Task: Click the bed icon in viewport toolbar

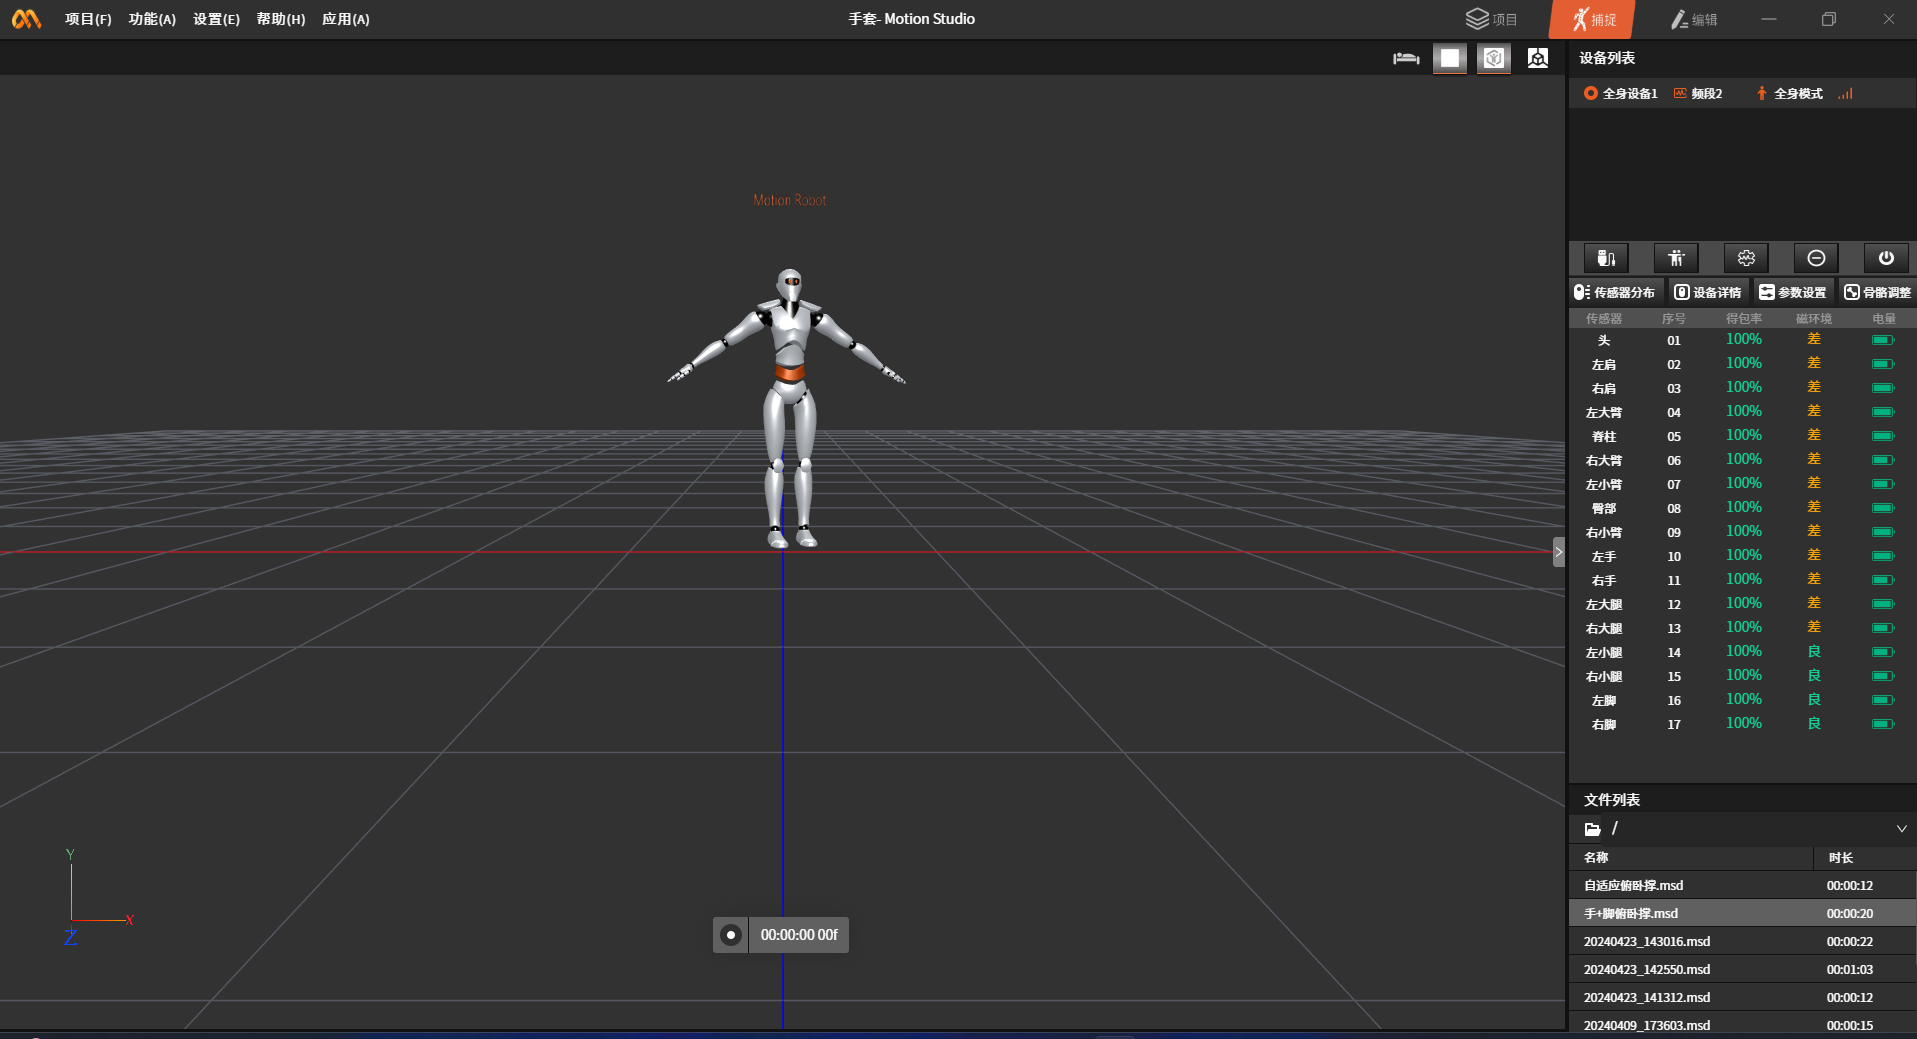Action: [x=1406, y=58]
